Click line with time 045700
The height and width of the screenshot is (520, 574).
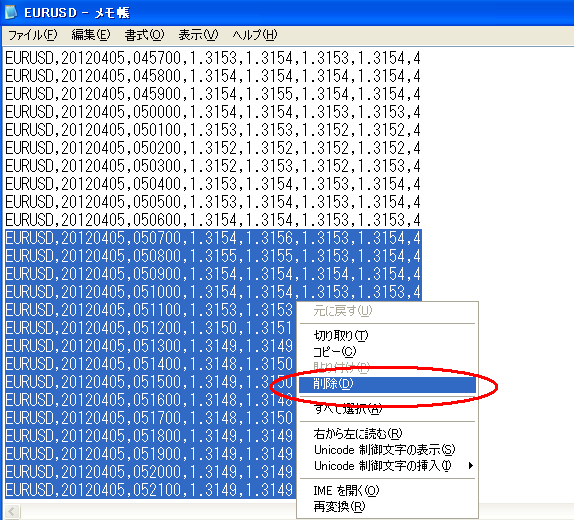point(213,58)
